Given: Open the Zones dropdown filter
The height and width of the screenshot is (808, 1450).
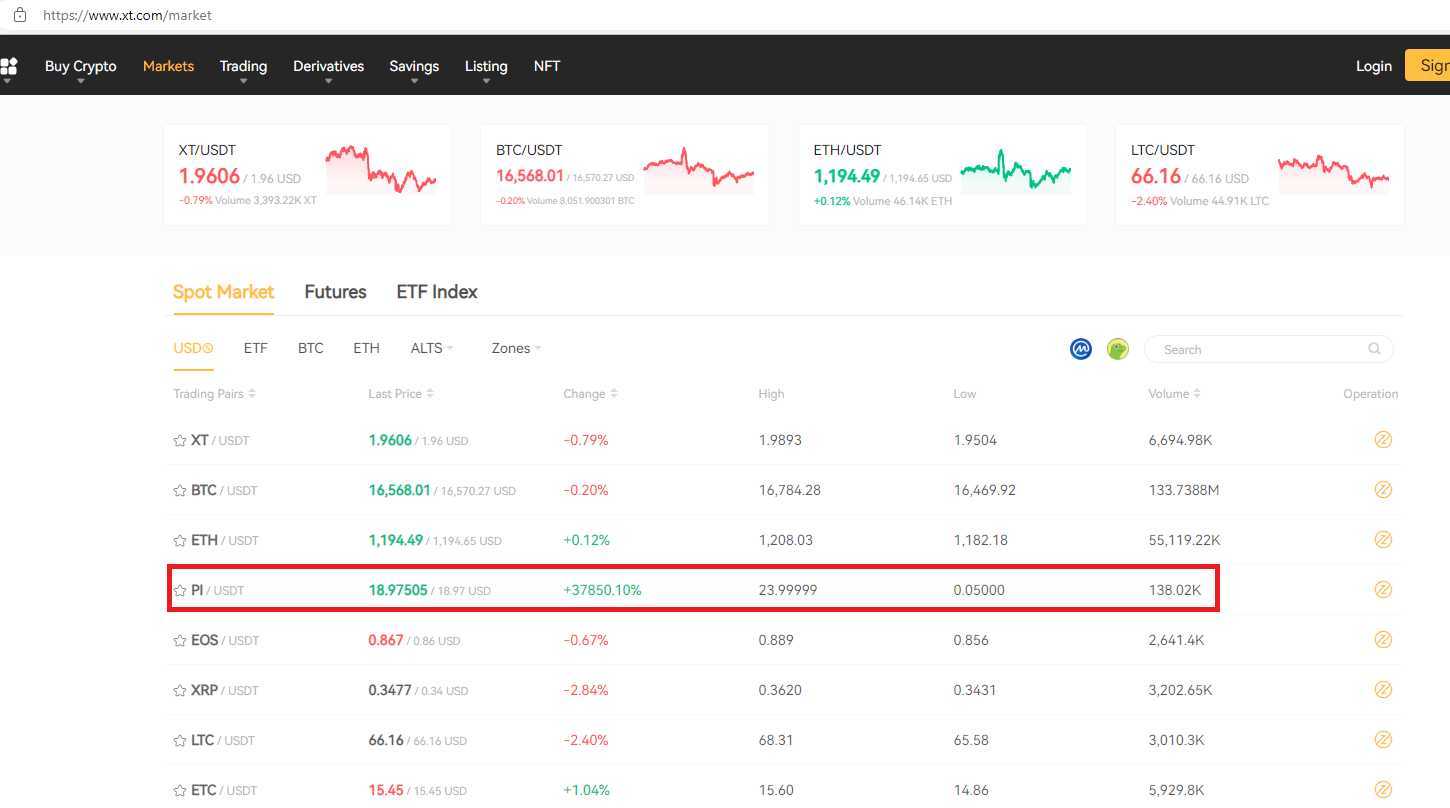Looking at the screenshot, I should point(516,348).
